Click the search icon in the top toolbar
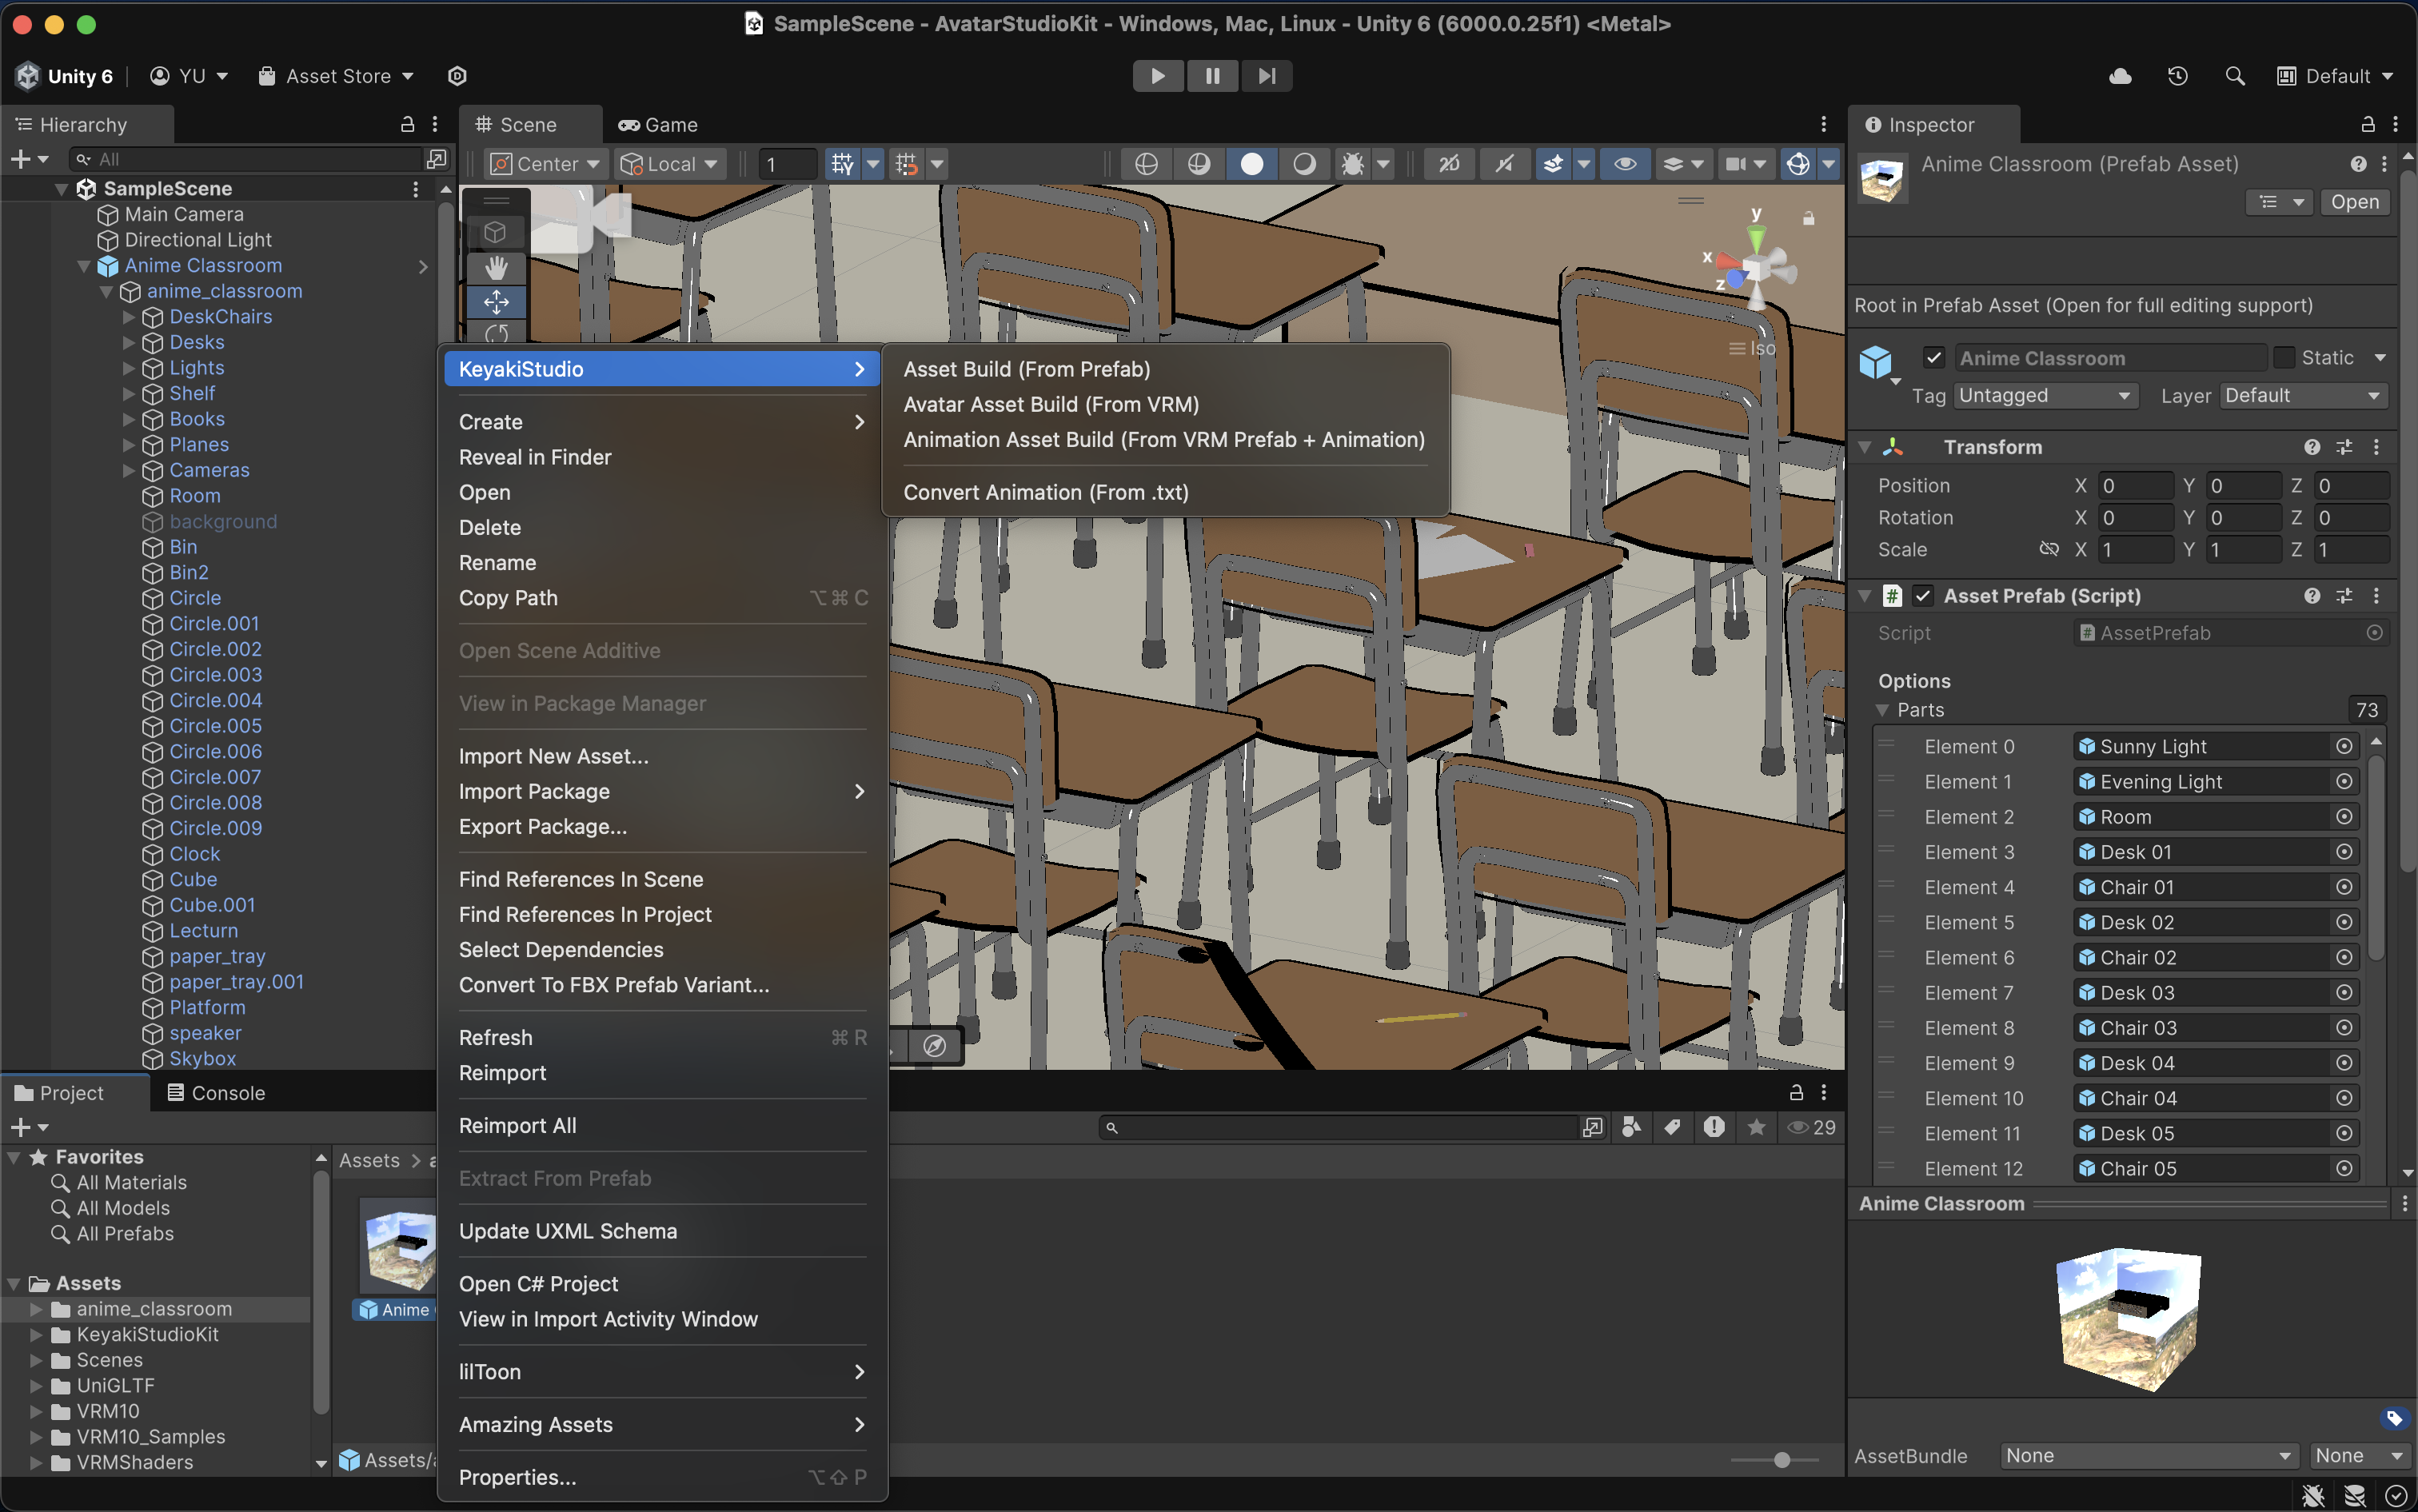Viewport: 2418px width, 1512px height. (2235, 75)
